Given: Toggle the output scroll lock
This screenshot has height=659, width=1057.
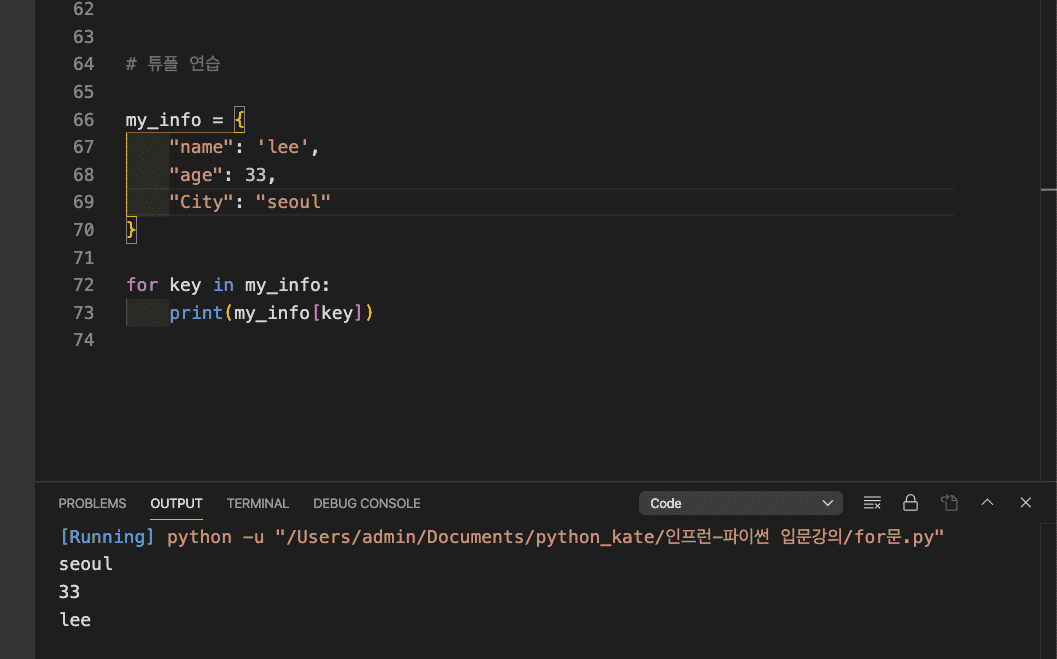Looking at the screenshot, I should 910,503.
